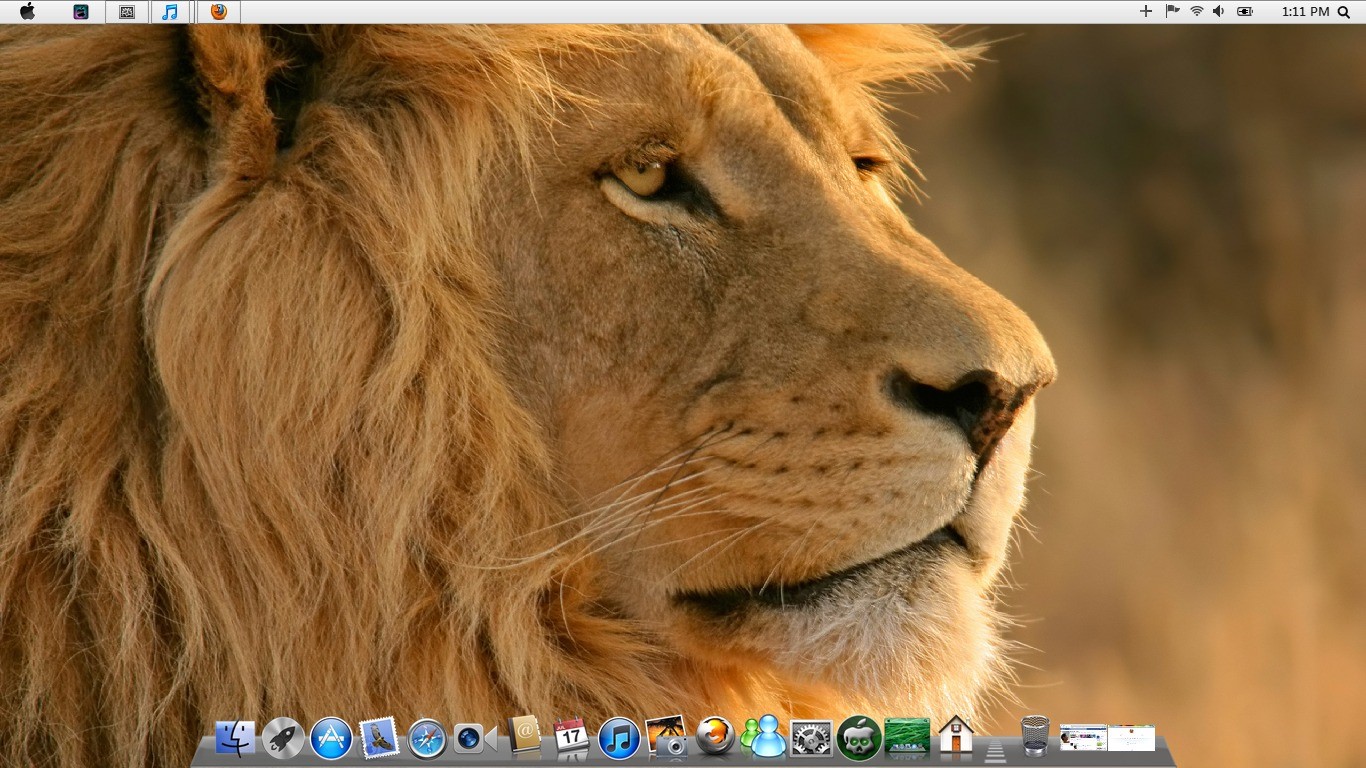The width and height of the screenshot is (1366, 768).
Task: Open the App Store dock icon
Action: pyautogui.click(x=331, y=739)
